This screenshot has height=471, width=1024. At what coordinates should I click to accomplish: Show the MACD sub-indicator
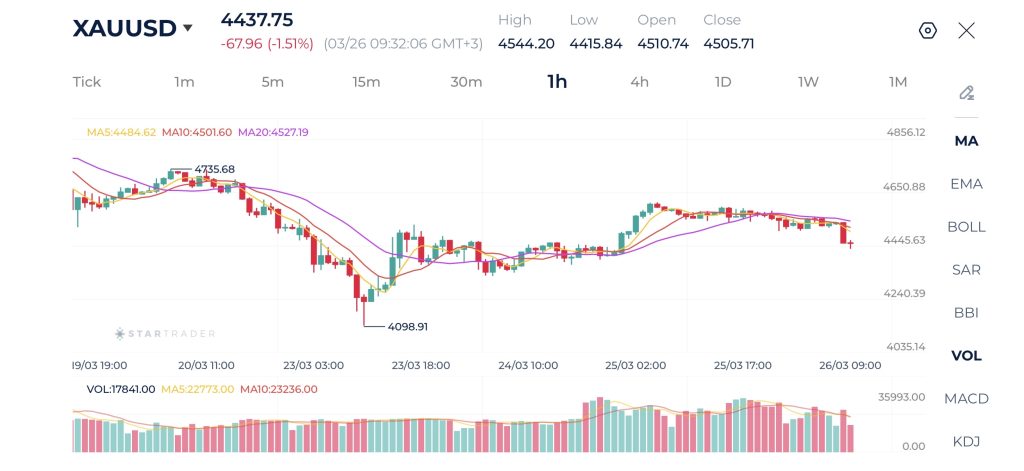[966, 399]
